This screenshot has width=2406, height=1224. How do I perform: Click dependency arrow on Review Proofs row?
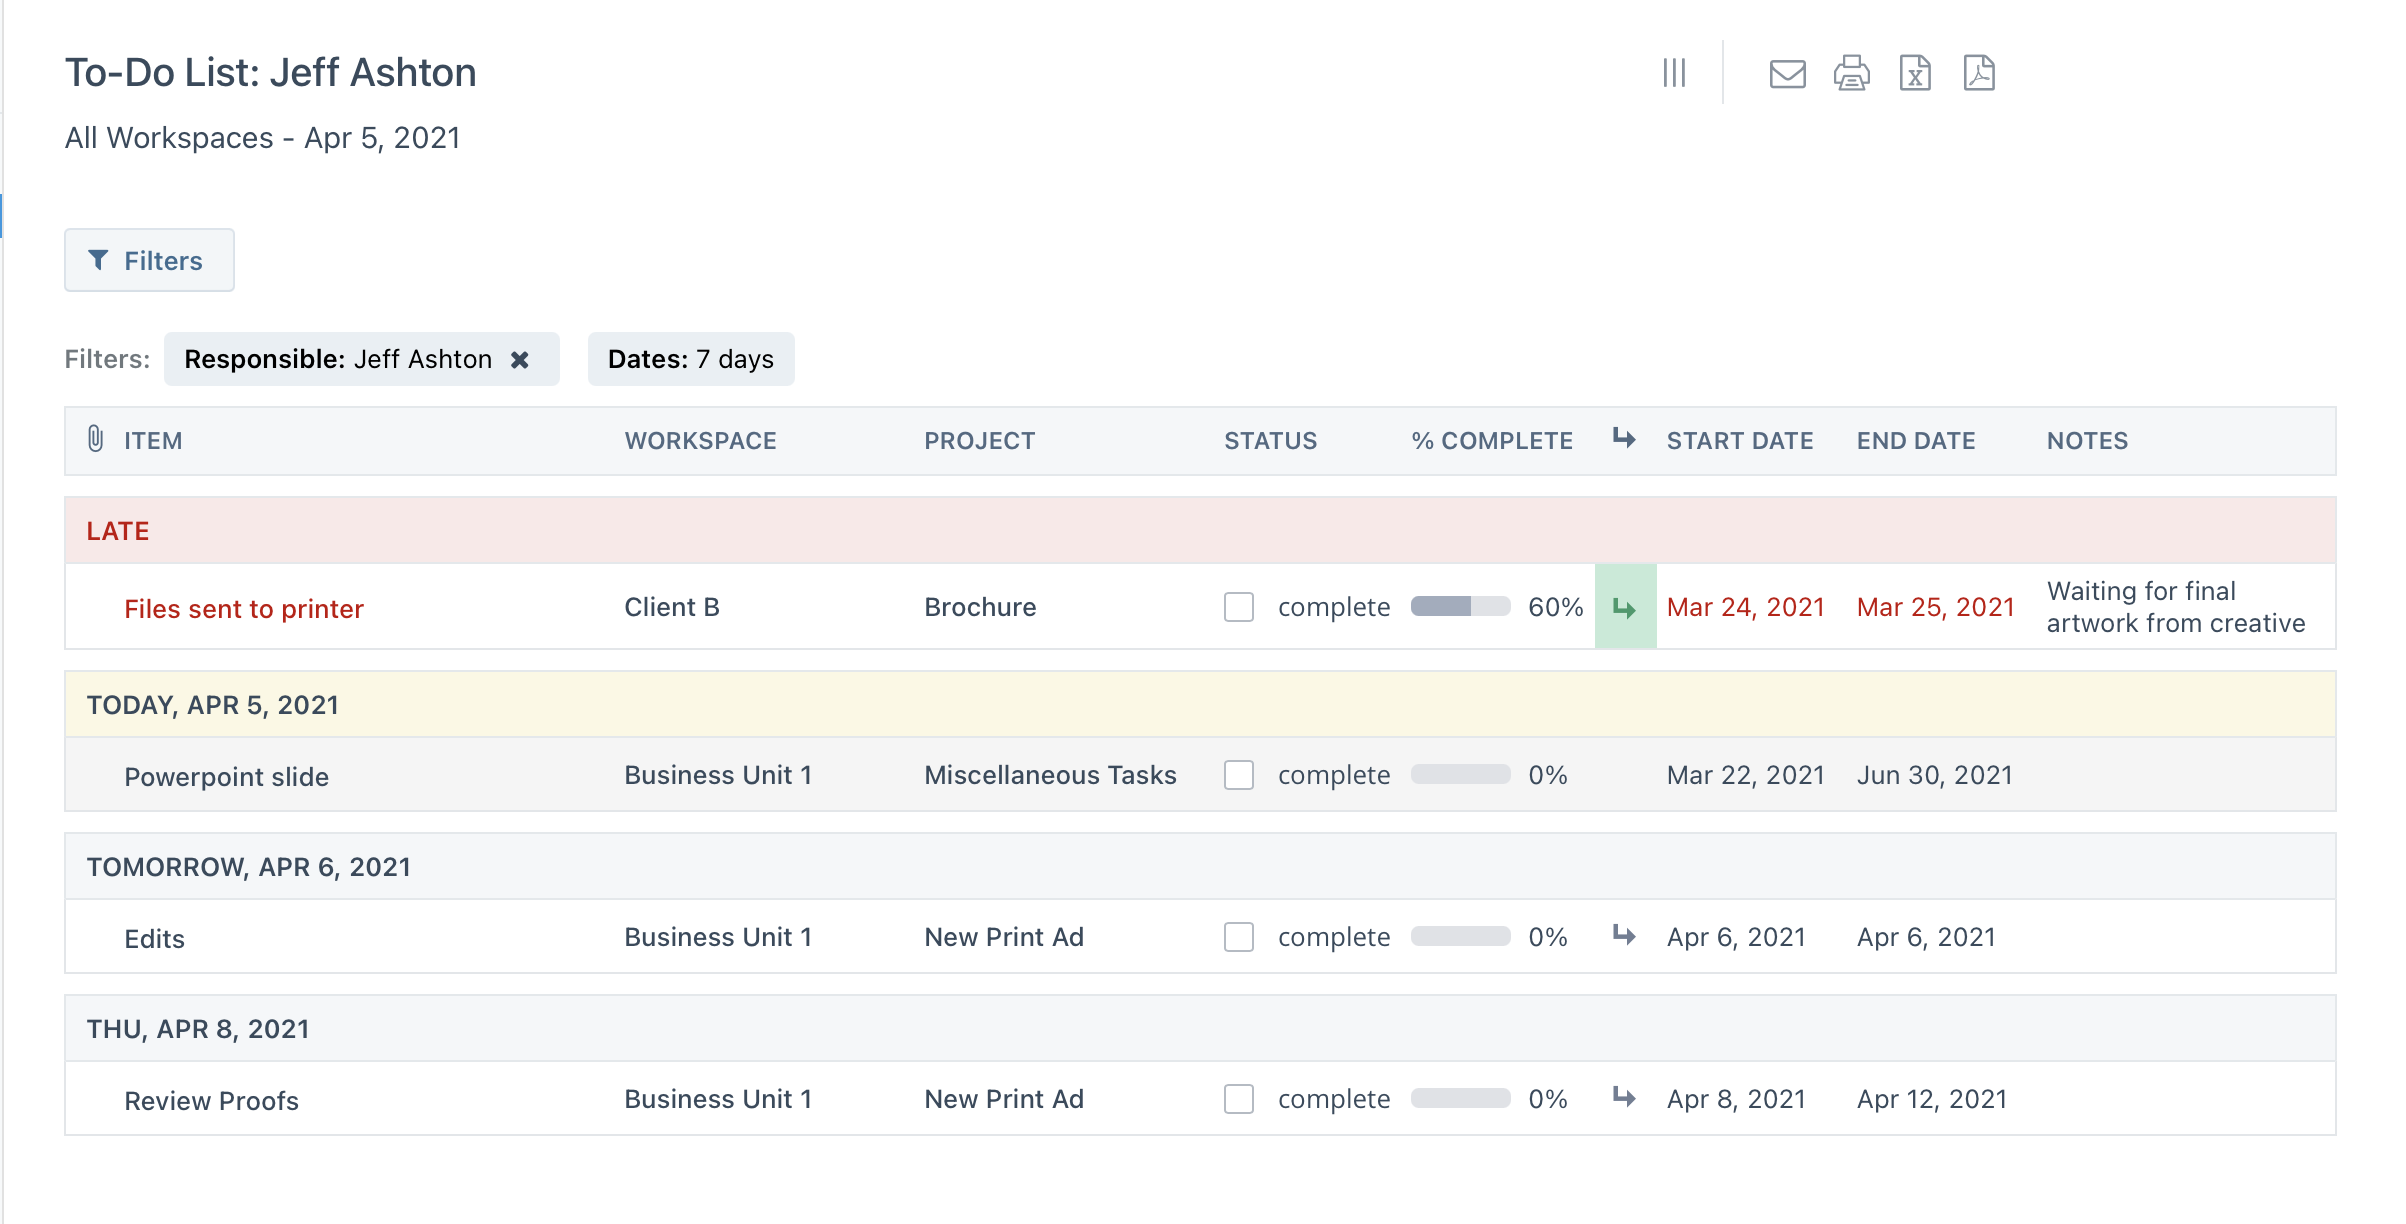tap(1624, 1098)
